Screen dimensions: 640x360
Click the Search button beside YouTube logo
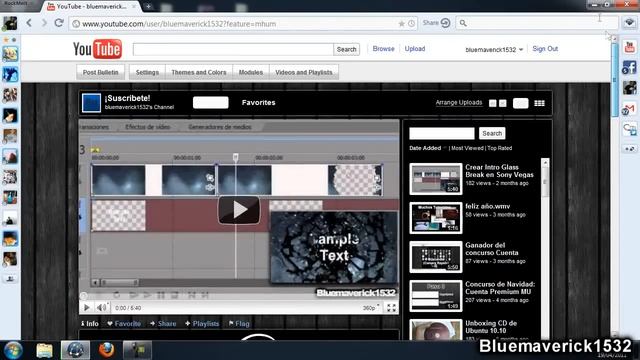click(347, 49)
